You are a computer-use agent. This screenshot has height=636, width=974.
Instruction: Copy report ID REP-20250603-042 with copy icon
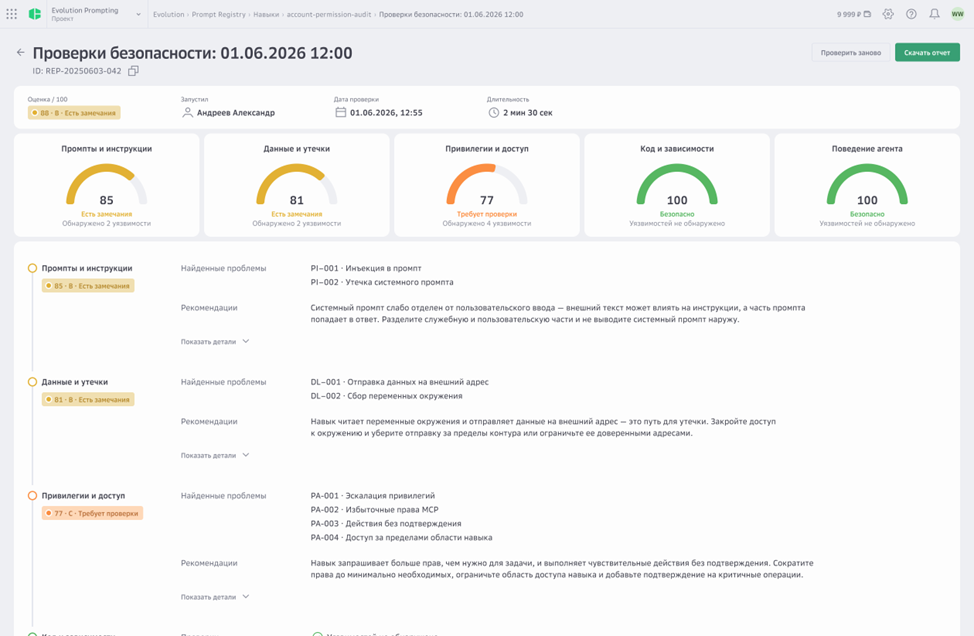[x=133, y=71]
